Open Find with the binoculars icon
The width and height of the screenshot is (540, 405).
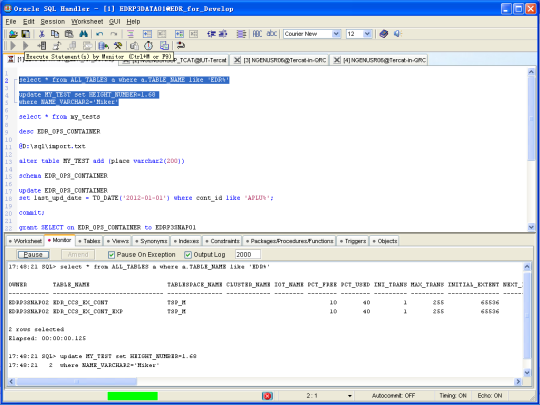[x=83, y=34]
